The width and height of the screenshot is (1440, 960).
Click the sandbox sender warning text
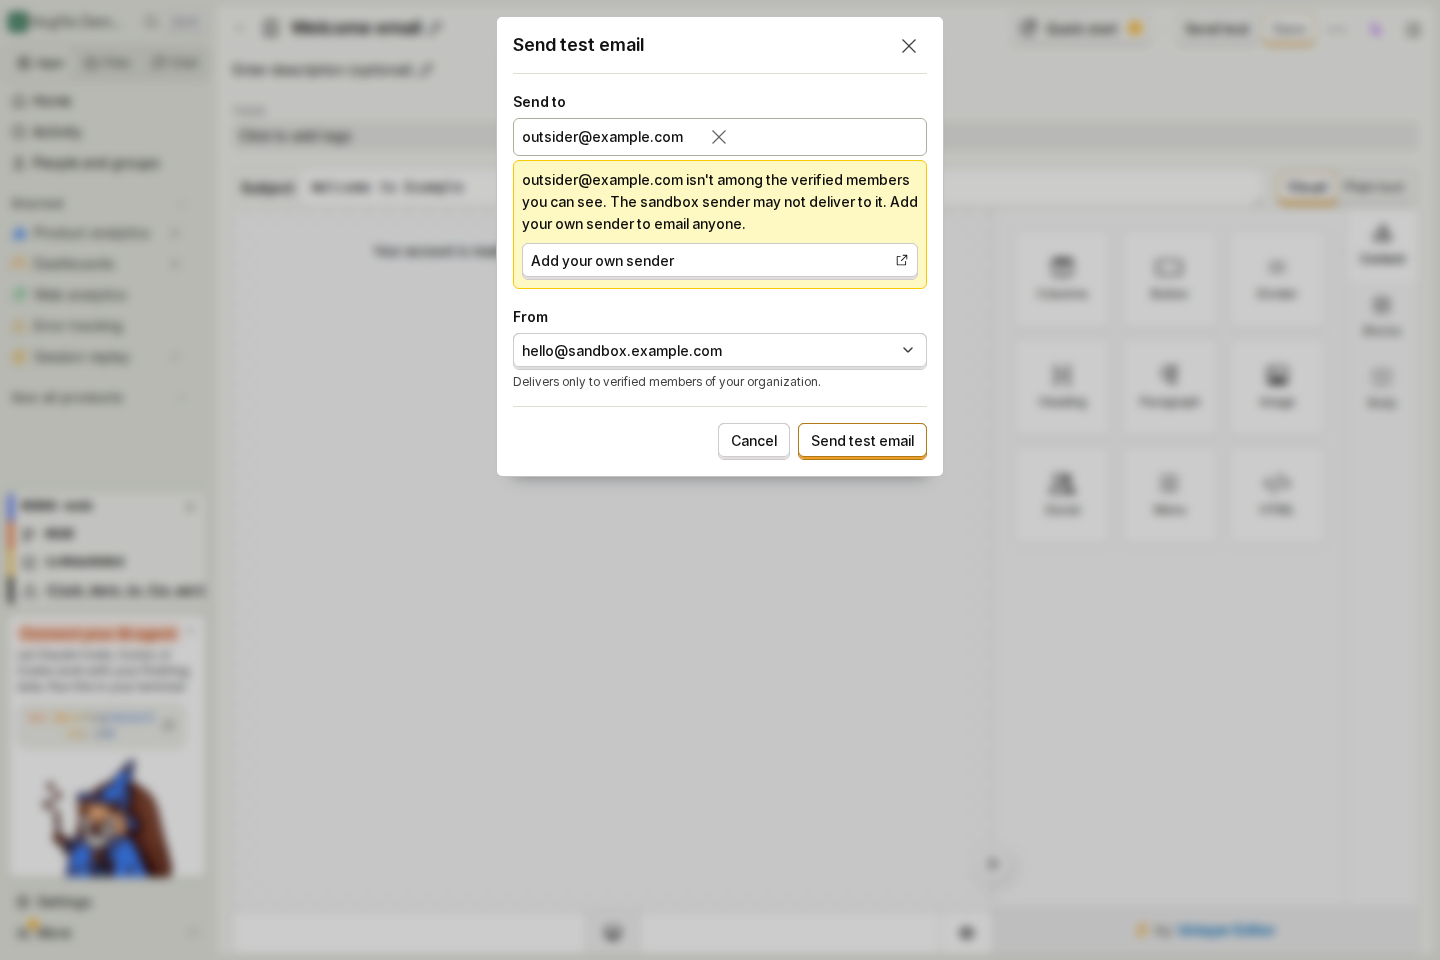point(720,202)
